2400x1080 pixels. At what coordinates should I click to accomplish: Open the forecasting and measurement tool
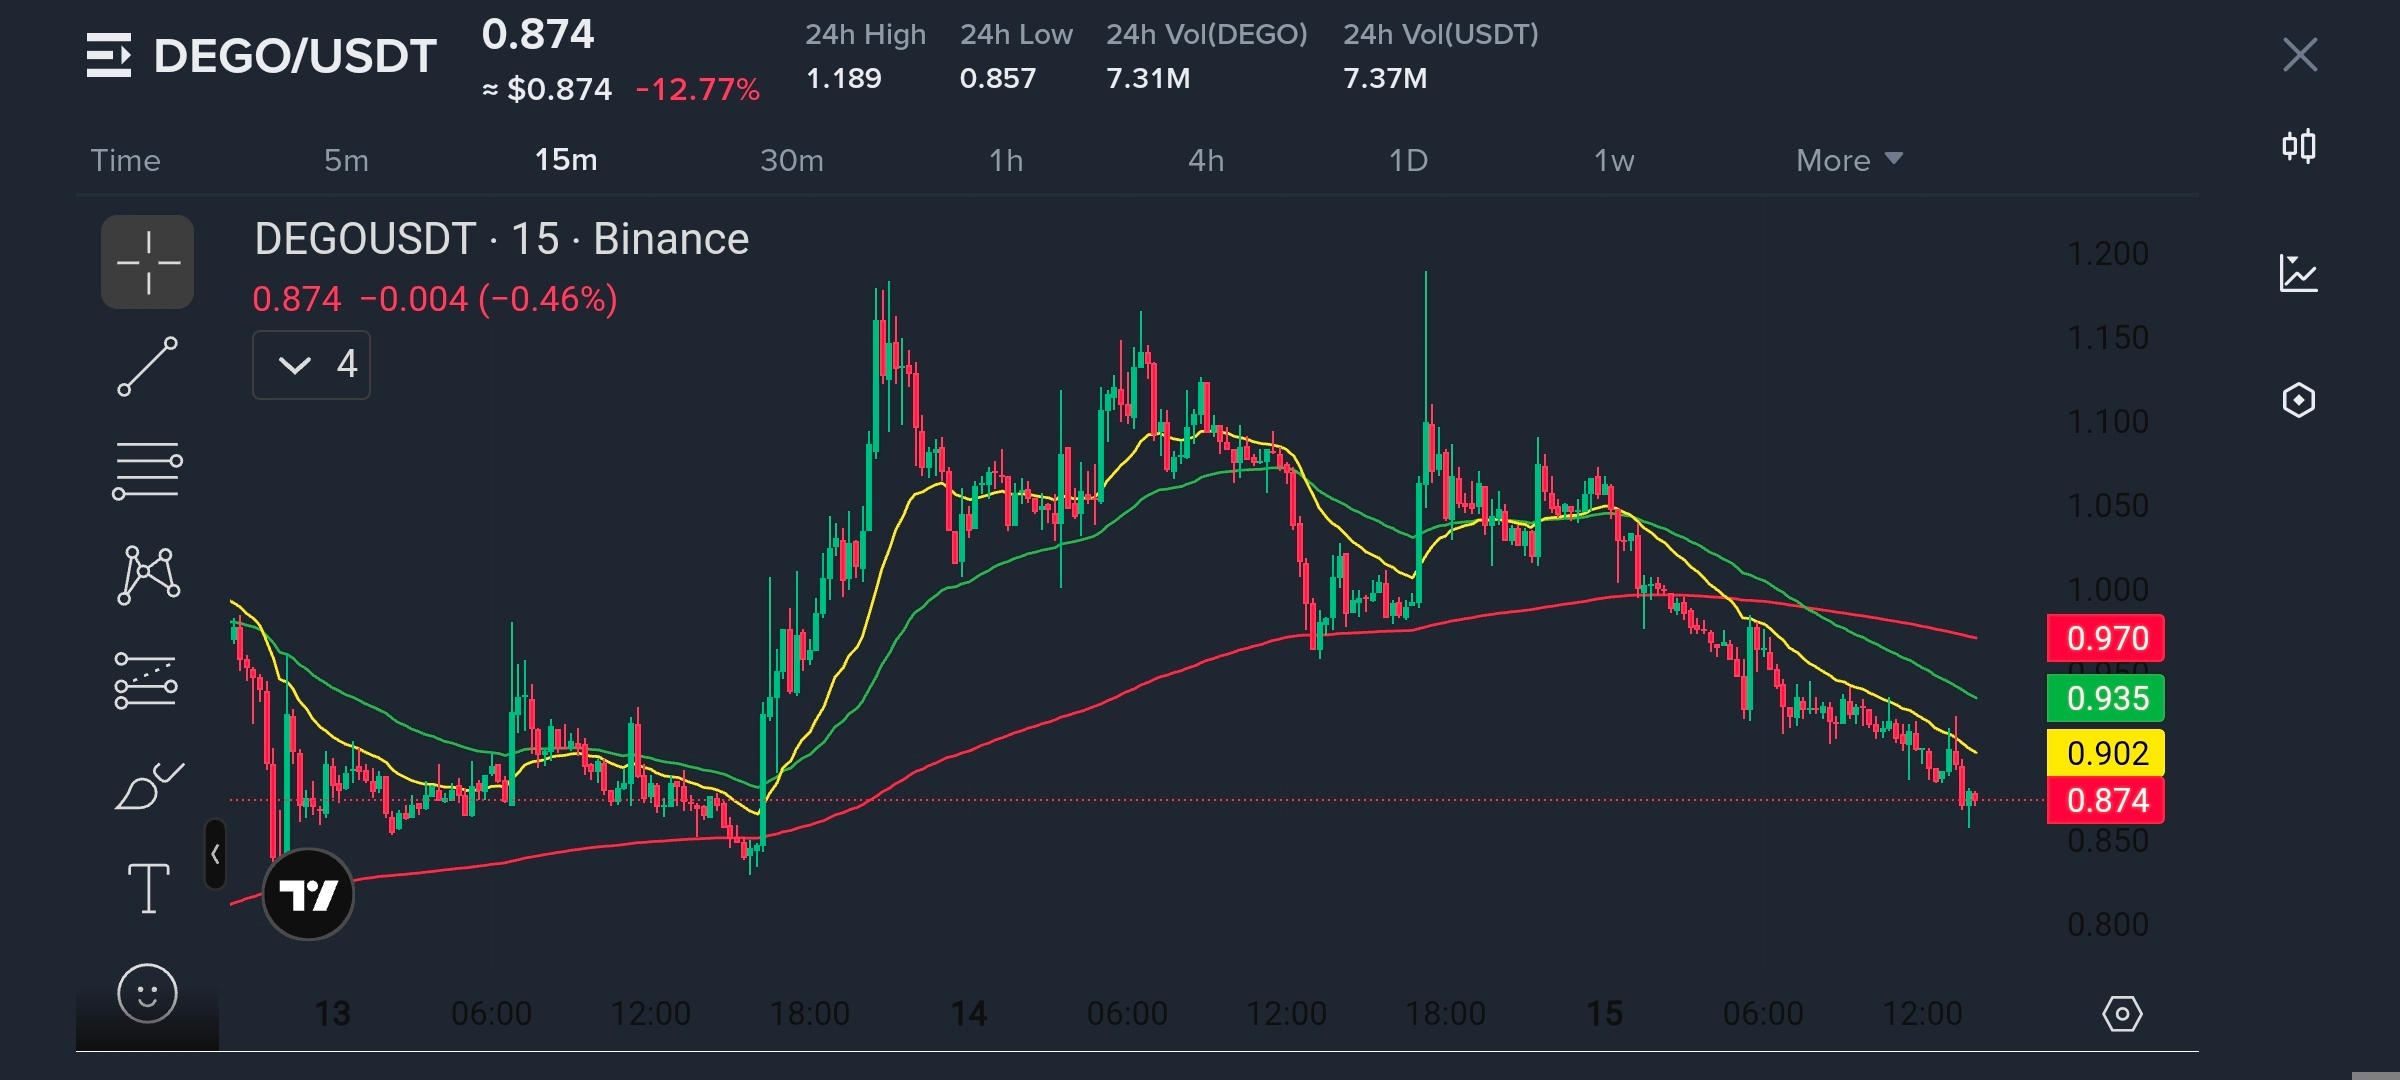pos(146,681)
